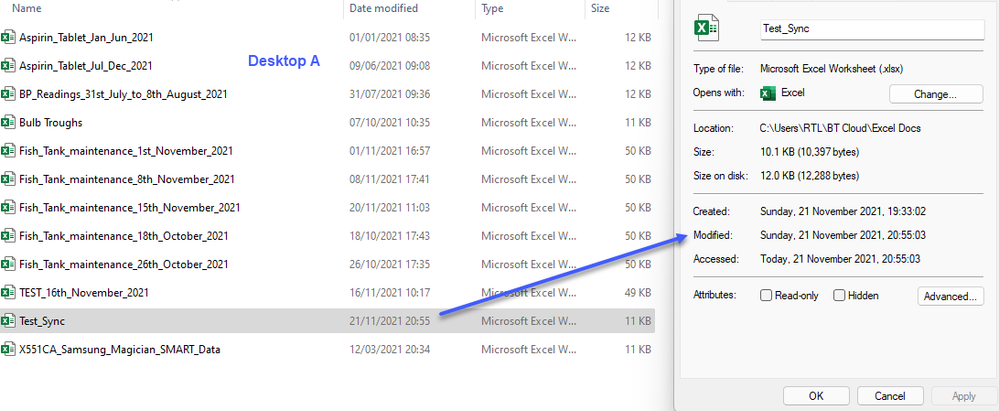Screen dimensions: 999x411
Task: Click Excel icon of BP_Readings file
Action: click(10, 95)
